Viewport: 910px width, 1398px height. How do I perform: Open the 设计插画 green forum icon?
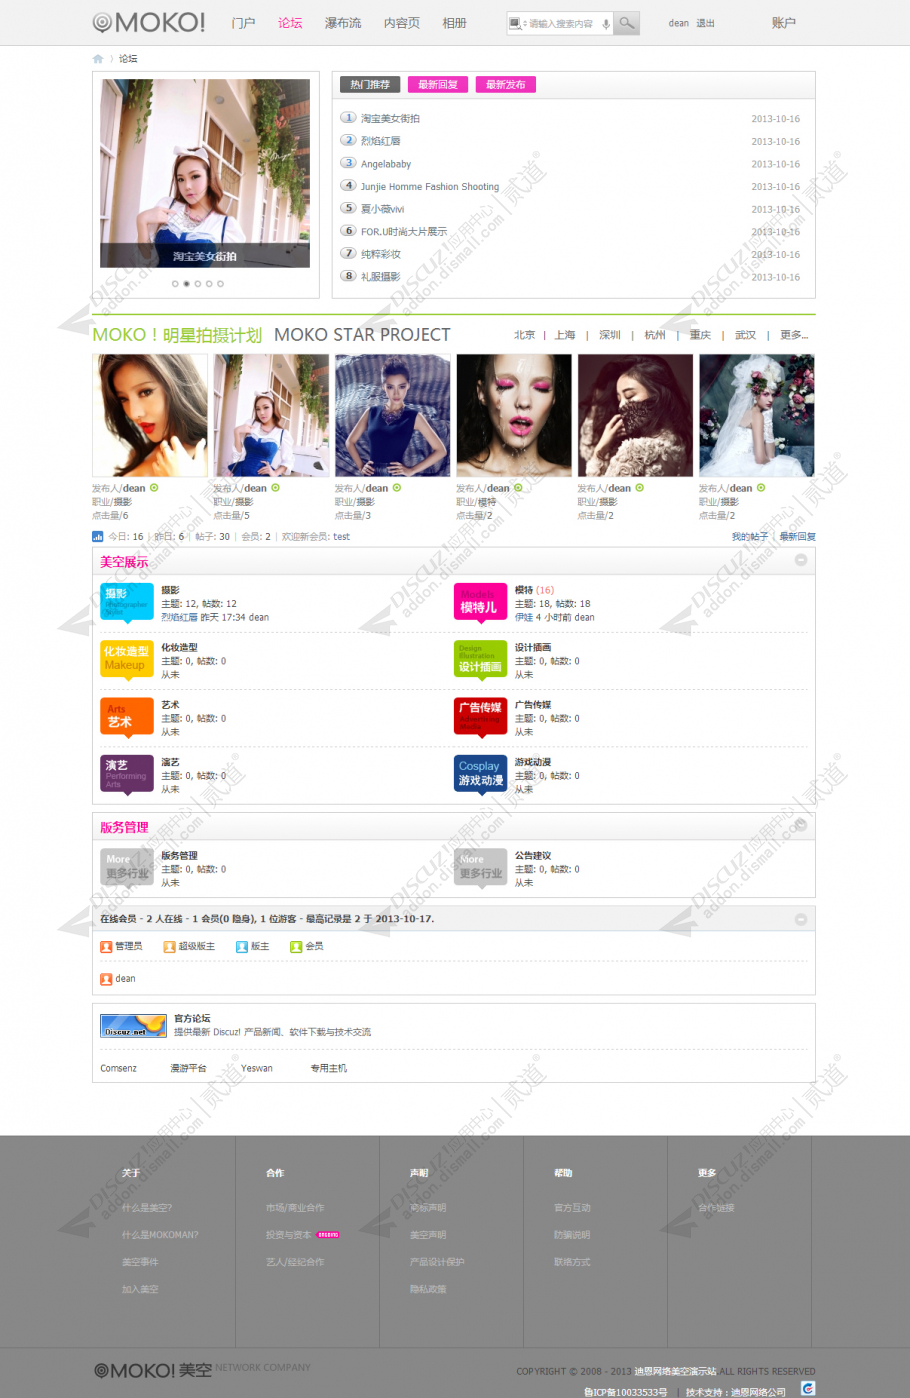click(480, 660)
